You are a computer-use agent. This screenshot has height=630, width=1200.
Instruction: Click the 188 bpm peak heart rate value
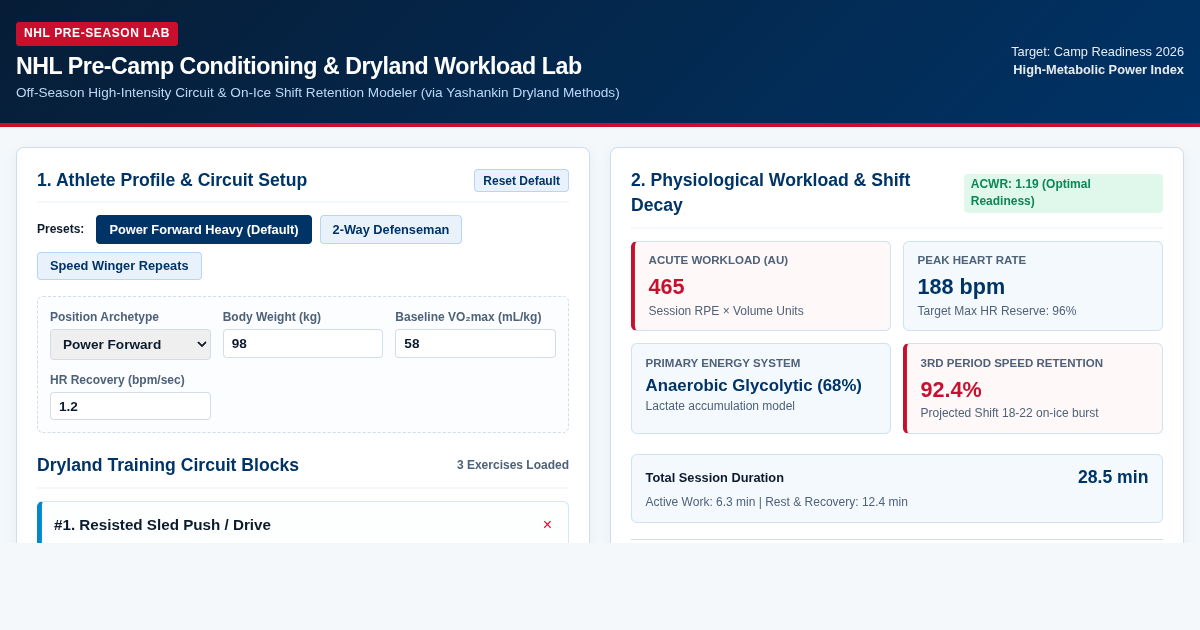pos(961,287)
